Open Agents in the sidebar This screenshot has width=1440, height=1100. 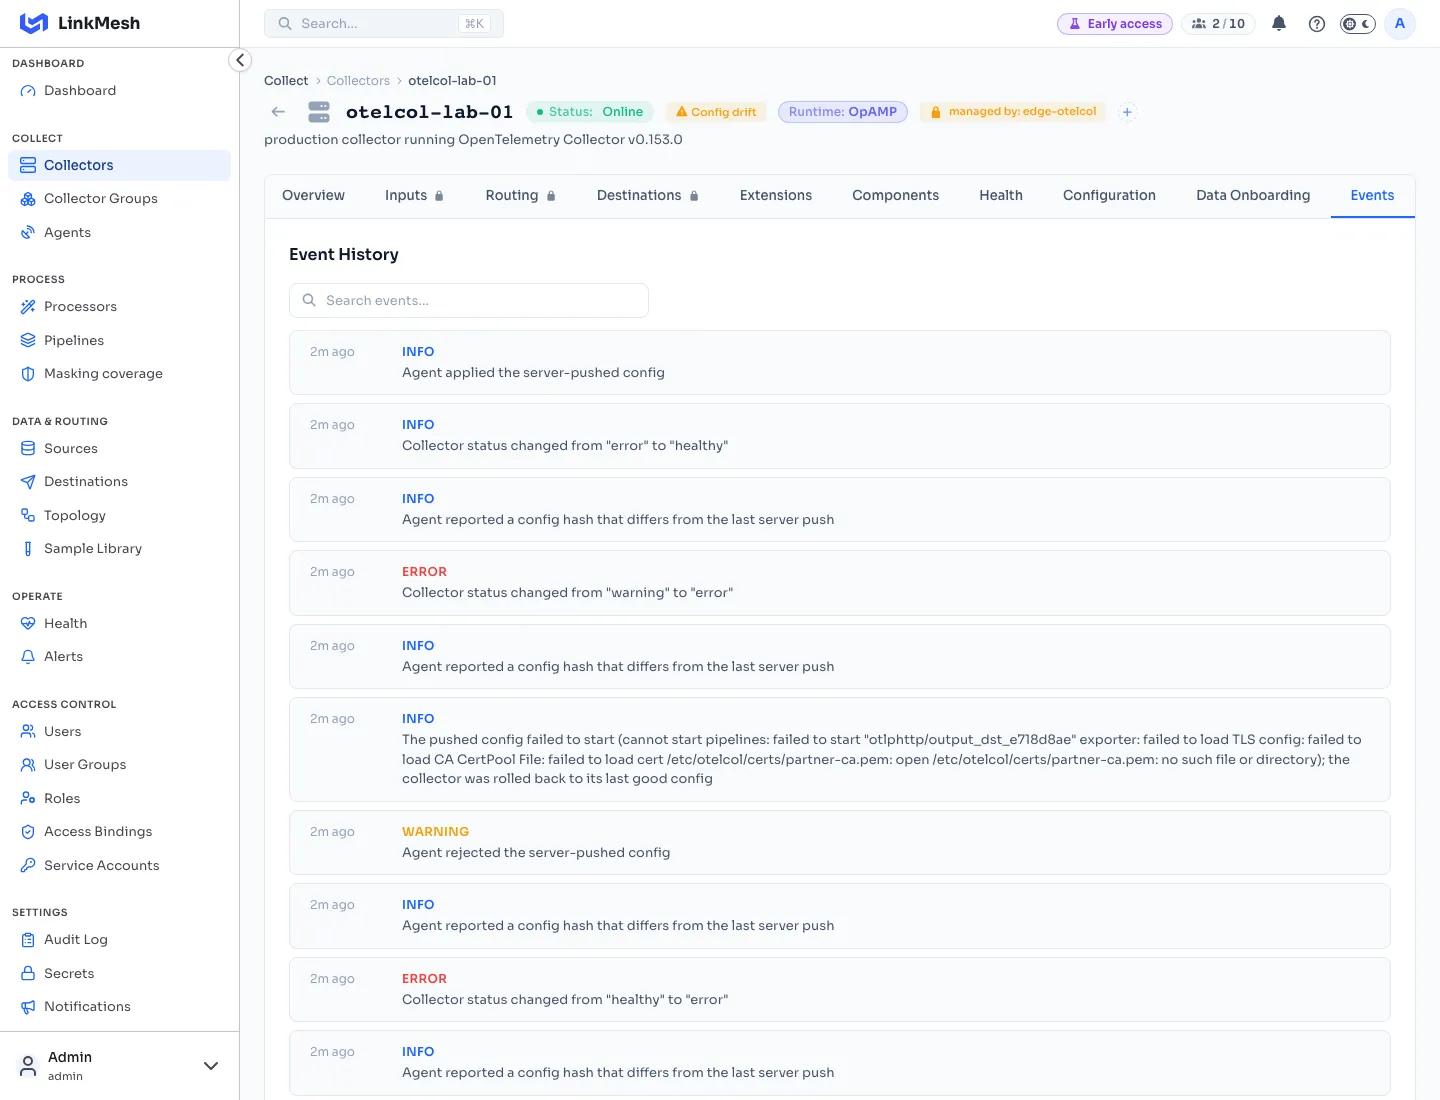point(119,232)
